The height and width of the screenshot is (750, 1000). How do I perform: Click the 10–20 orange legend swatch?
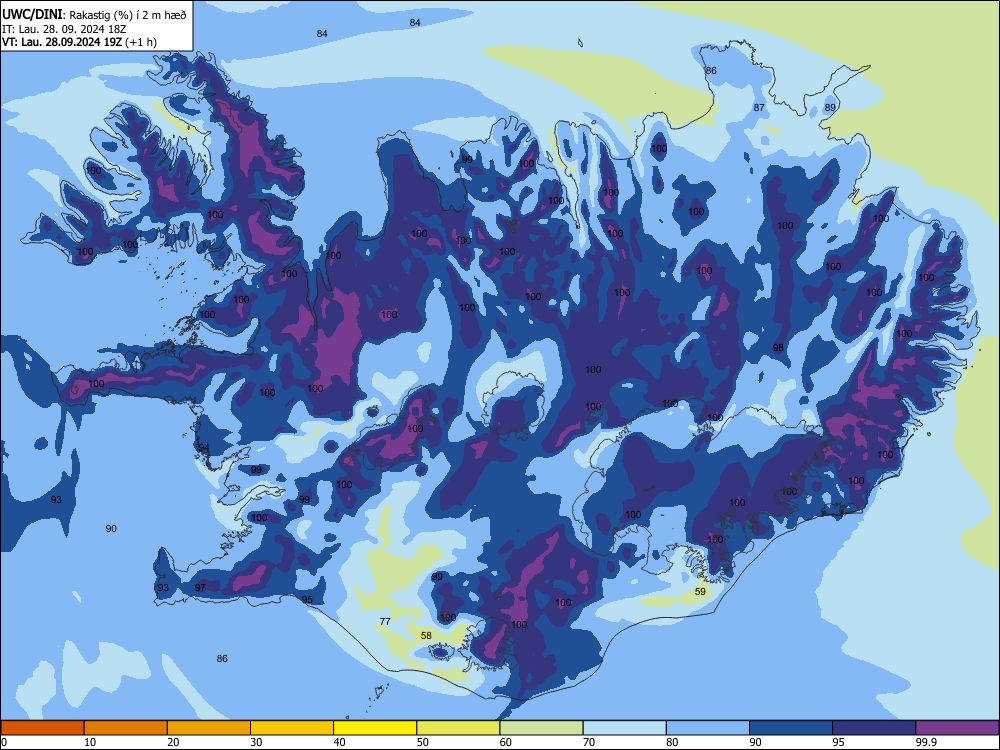tap(126, 728)
